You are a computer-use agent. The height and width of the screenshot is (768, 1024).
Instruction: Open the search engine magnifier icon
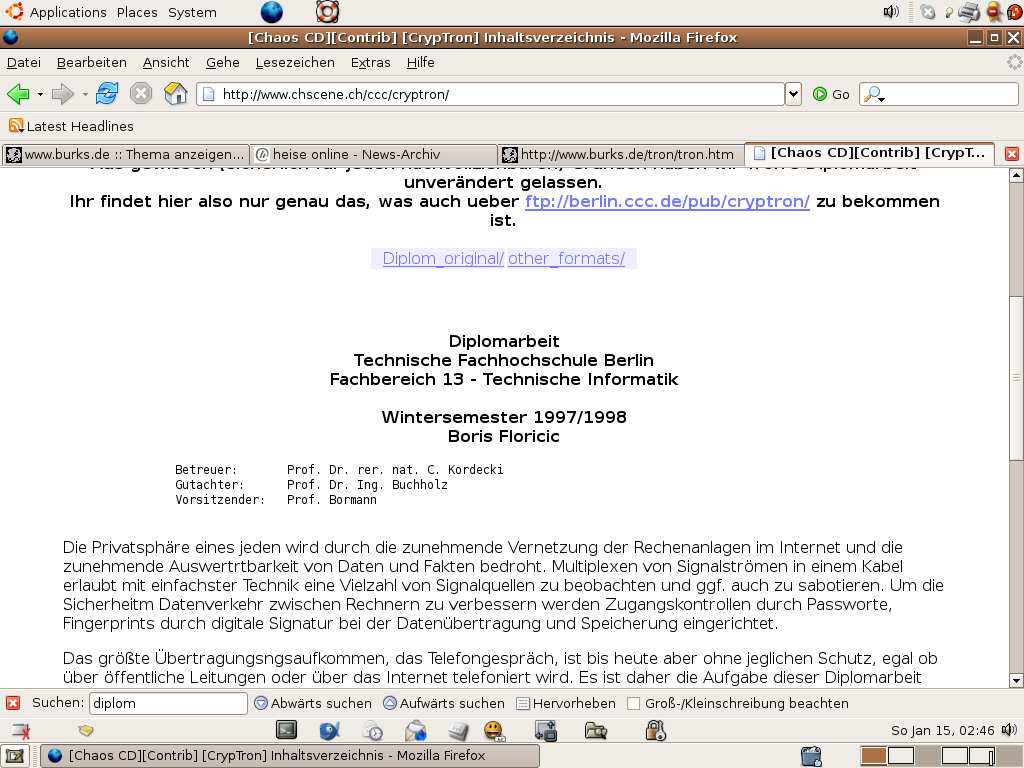point(874,95)
